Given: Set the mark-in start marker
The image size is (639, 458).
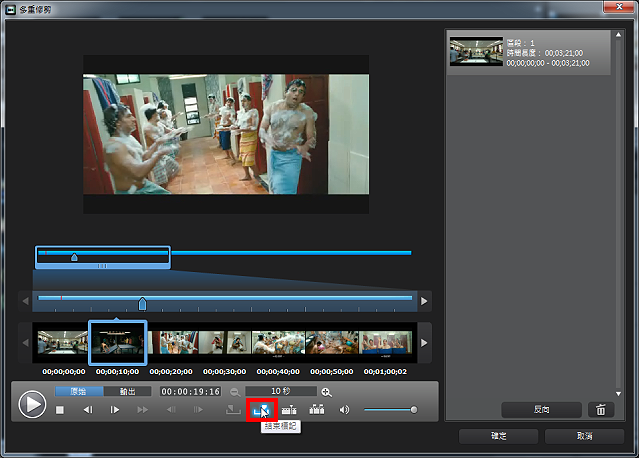Looking at the screenshot, I should point(233,410).
